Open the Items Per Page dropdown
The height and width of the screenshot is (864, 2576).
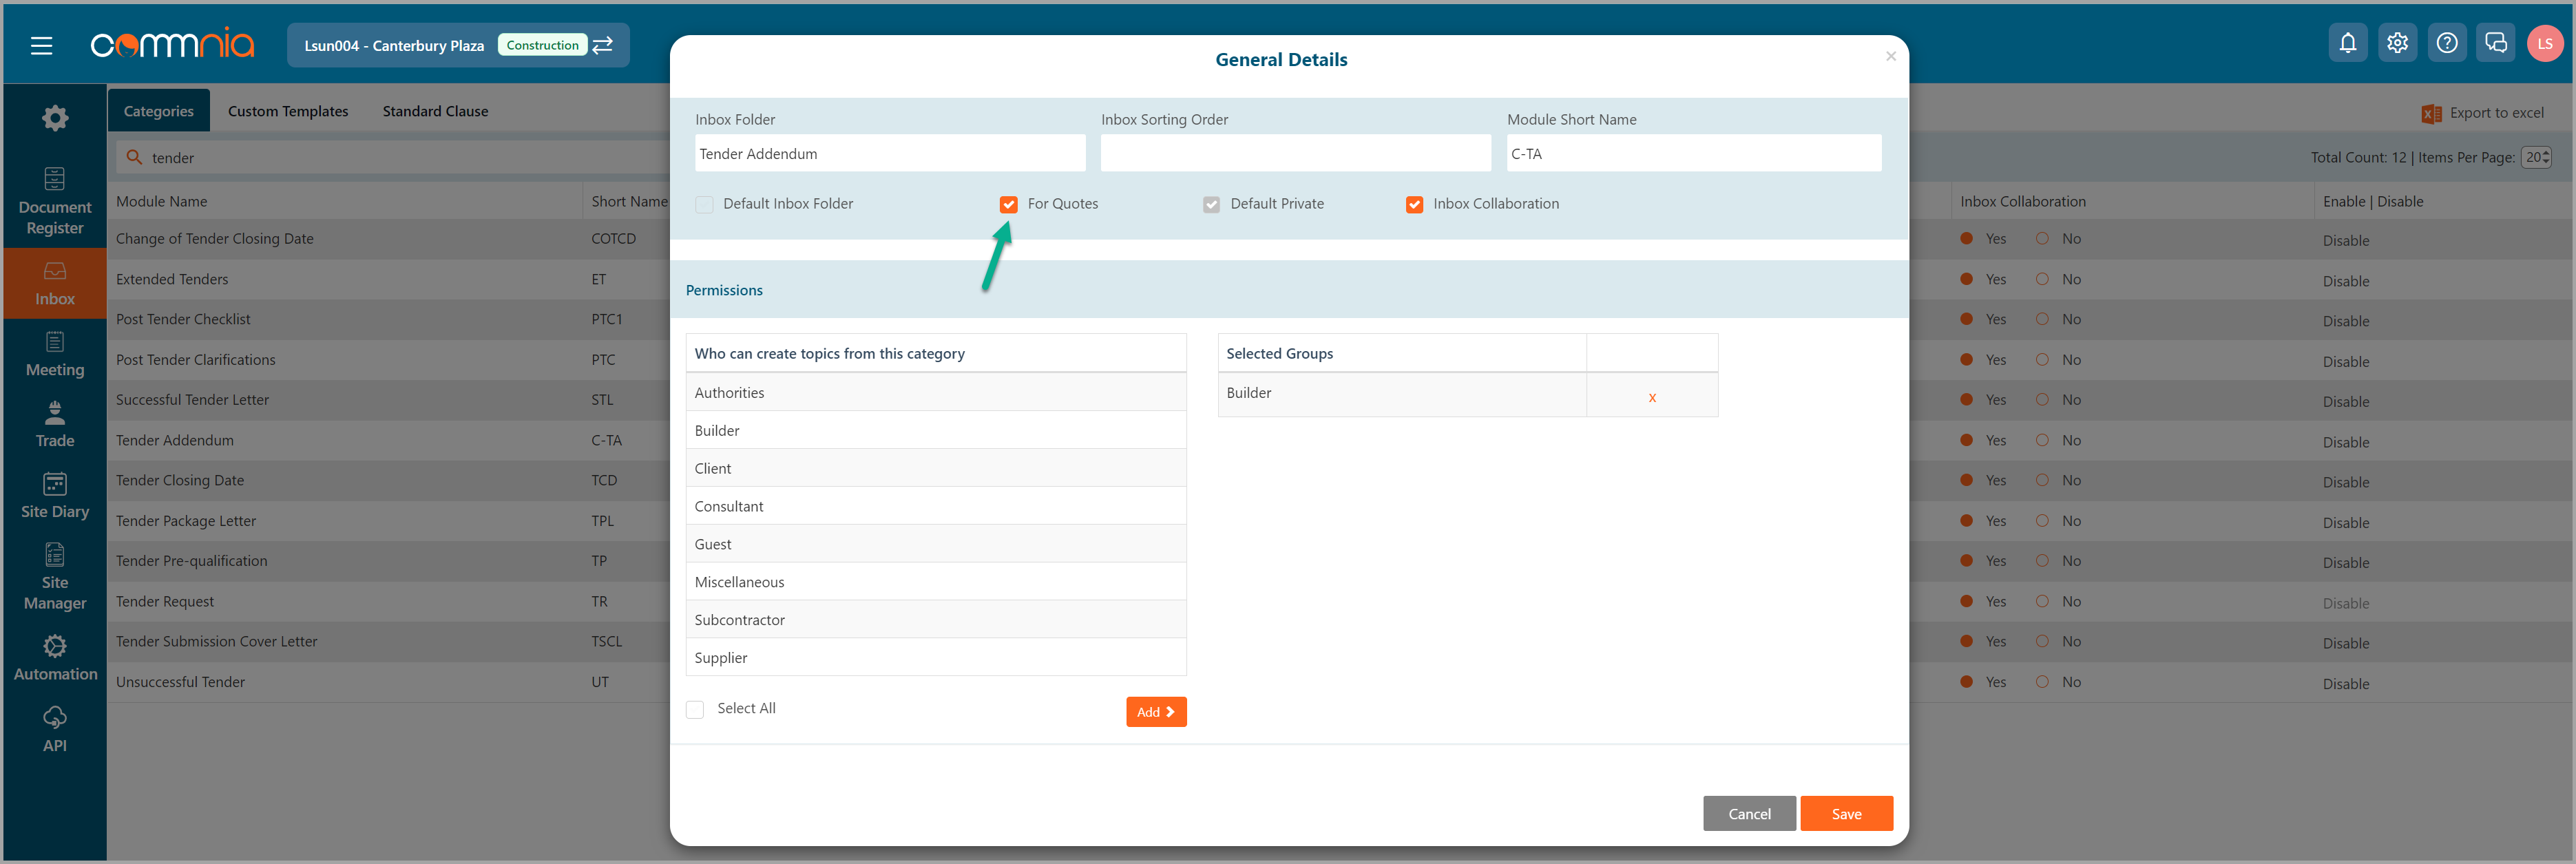(2535, 158)
